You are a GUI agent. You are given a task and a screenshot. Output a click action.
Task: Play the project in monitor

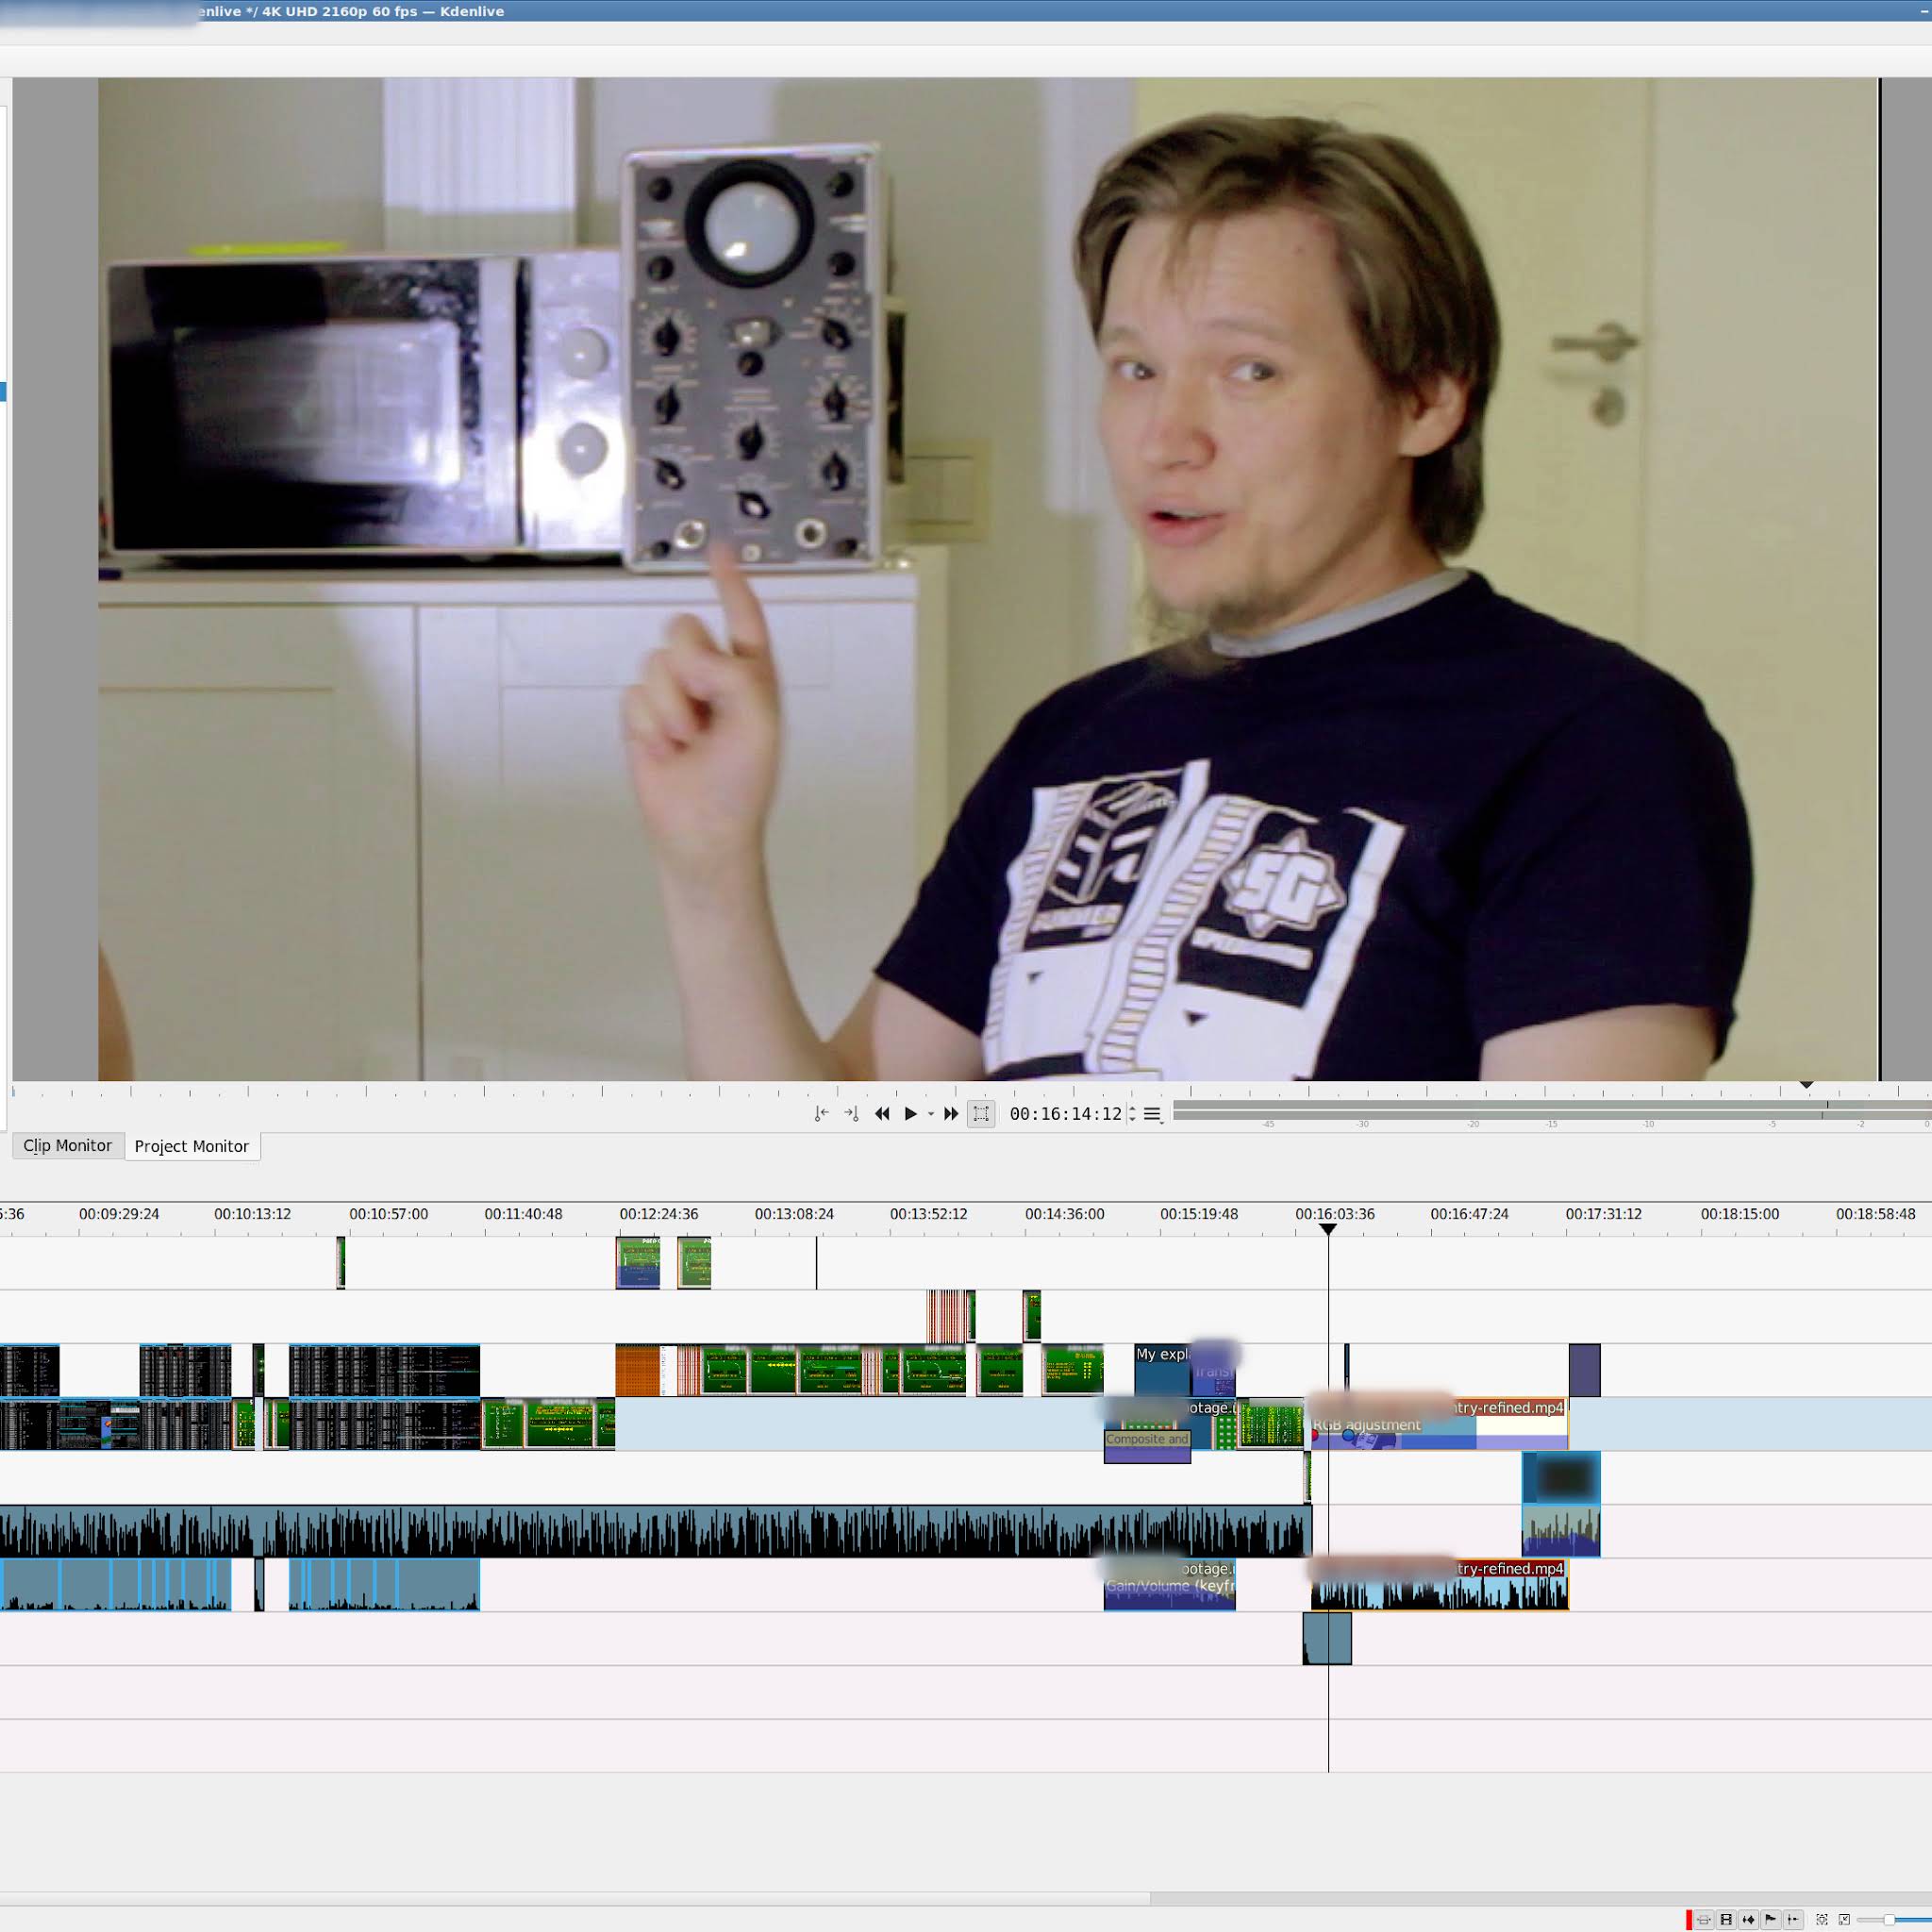(x=910, y=1113)
